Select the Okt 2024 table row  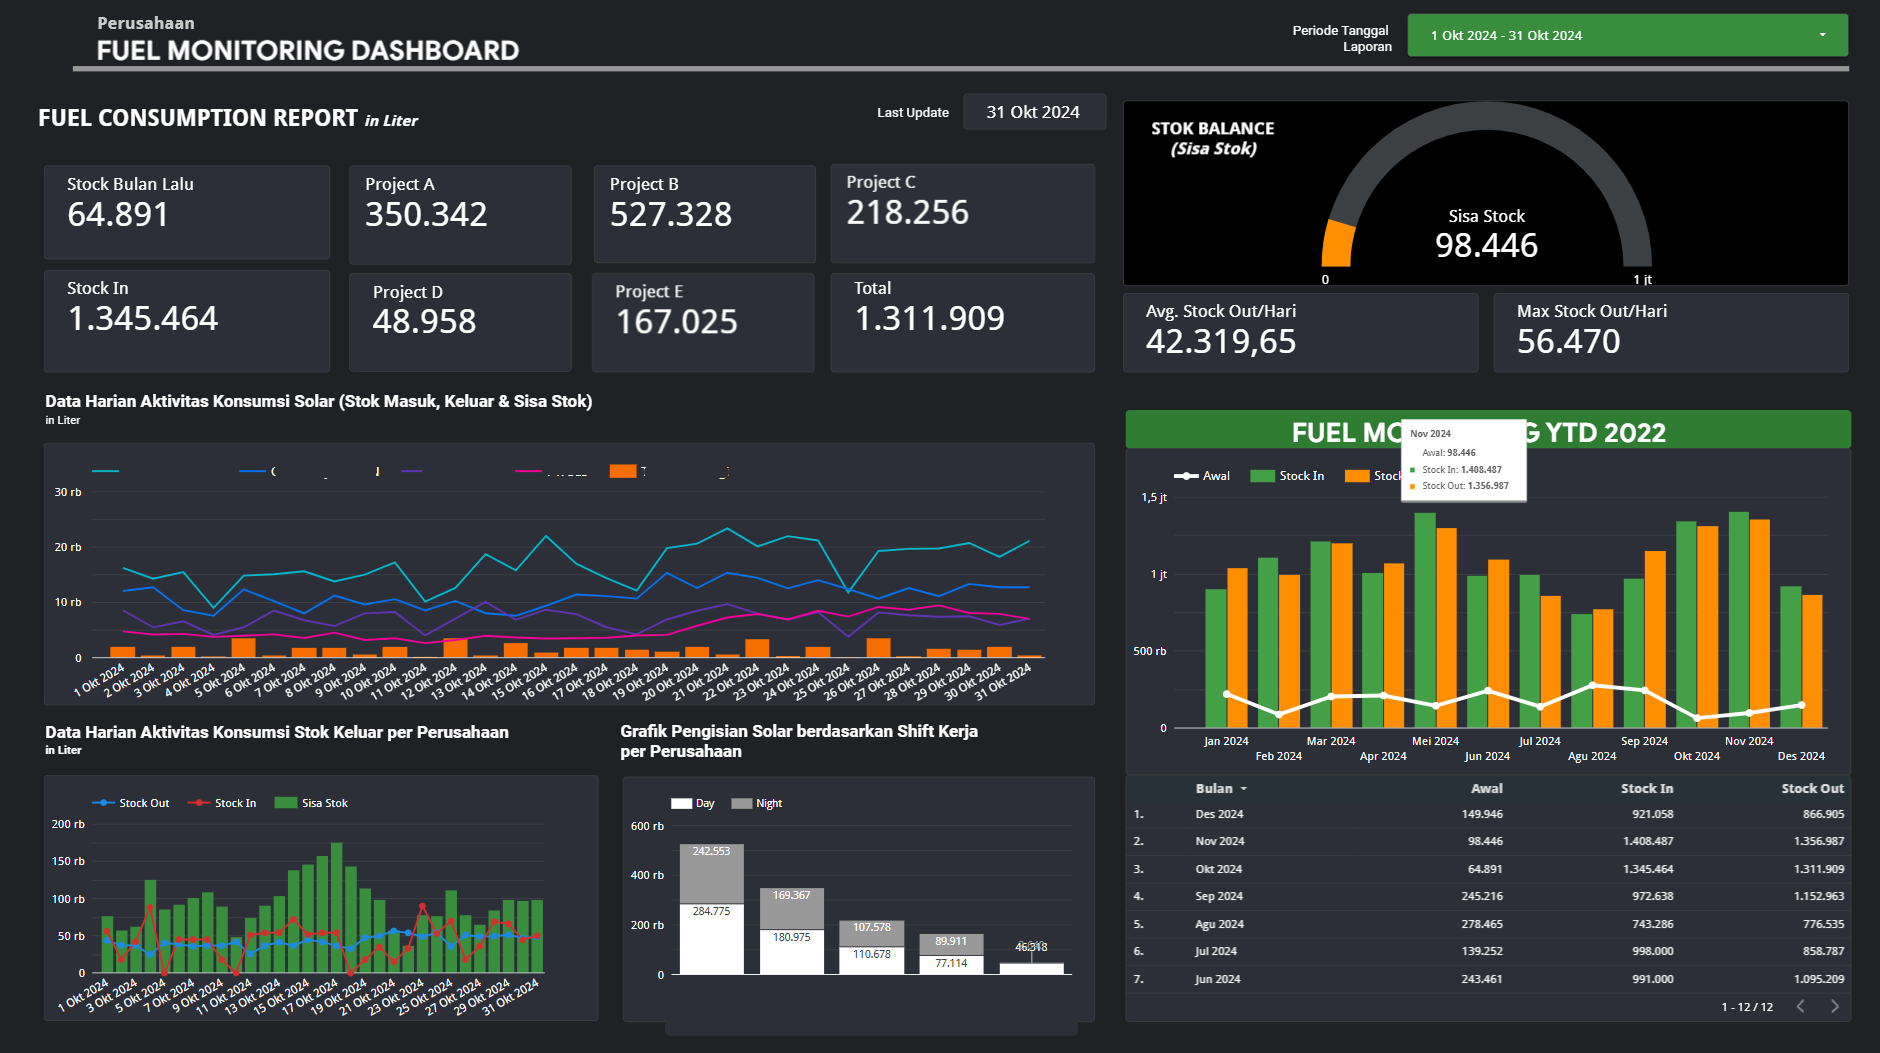pos(1486,869)
